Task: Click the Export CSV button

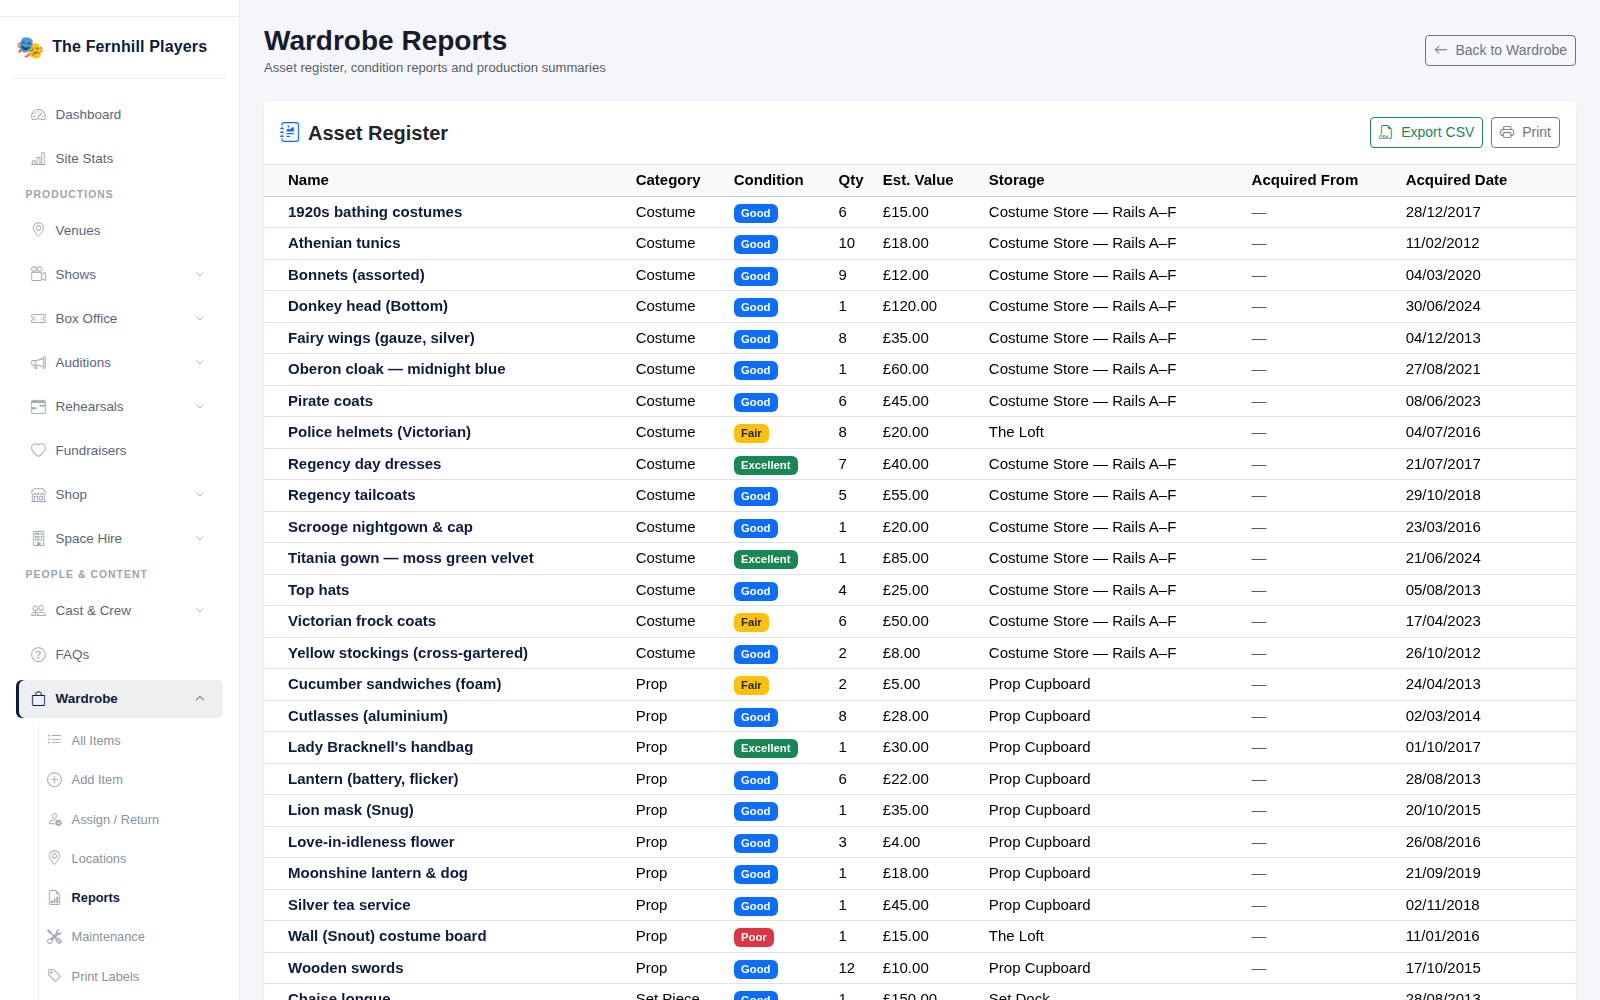Action: pyautogui.click(x=1426, y=132)
